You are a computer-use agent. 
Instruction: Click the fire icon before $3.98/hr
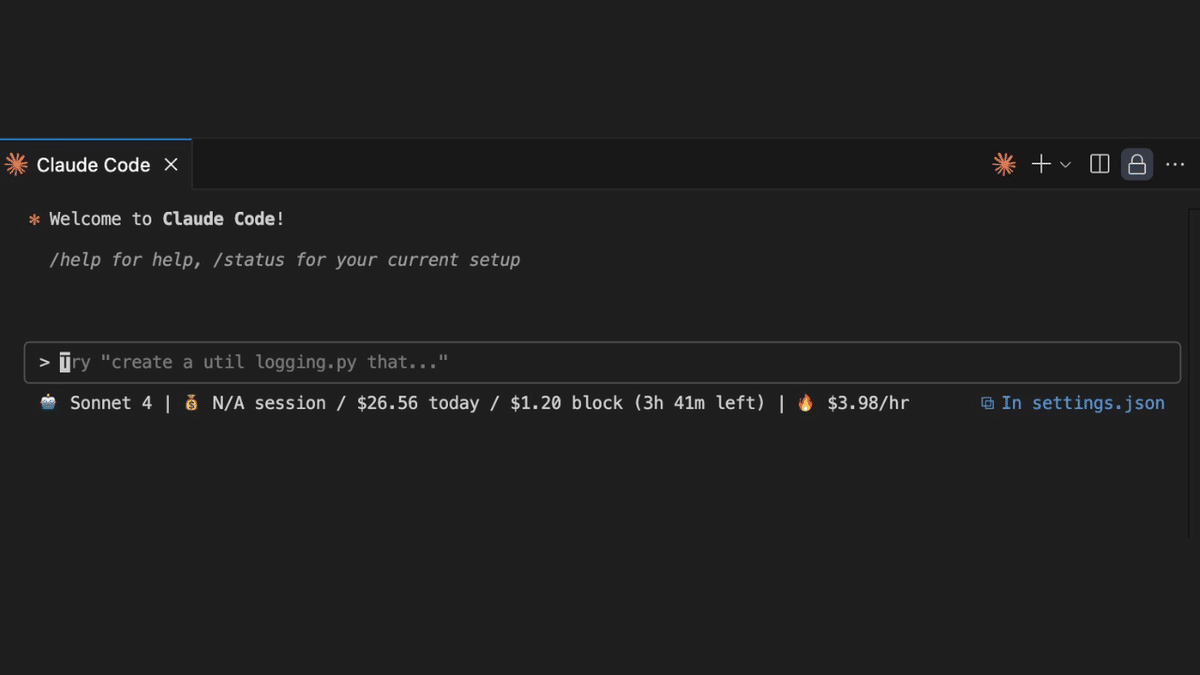pyautogui.click(x=806, y=403)
